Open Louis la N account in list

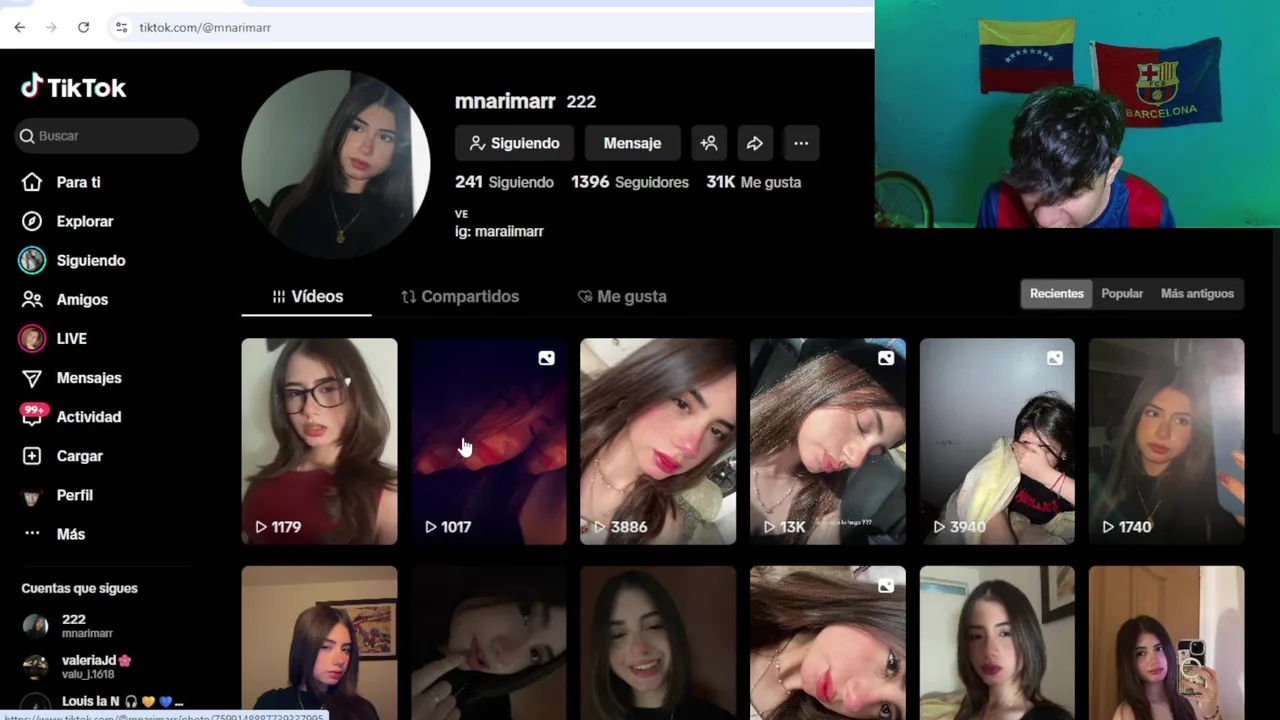[x=107, y=702]
